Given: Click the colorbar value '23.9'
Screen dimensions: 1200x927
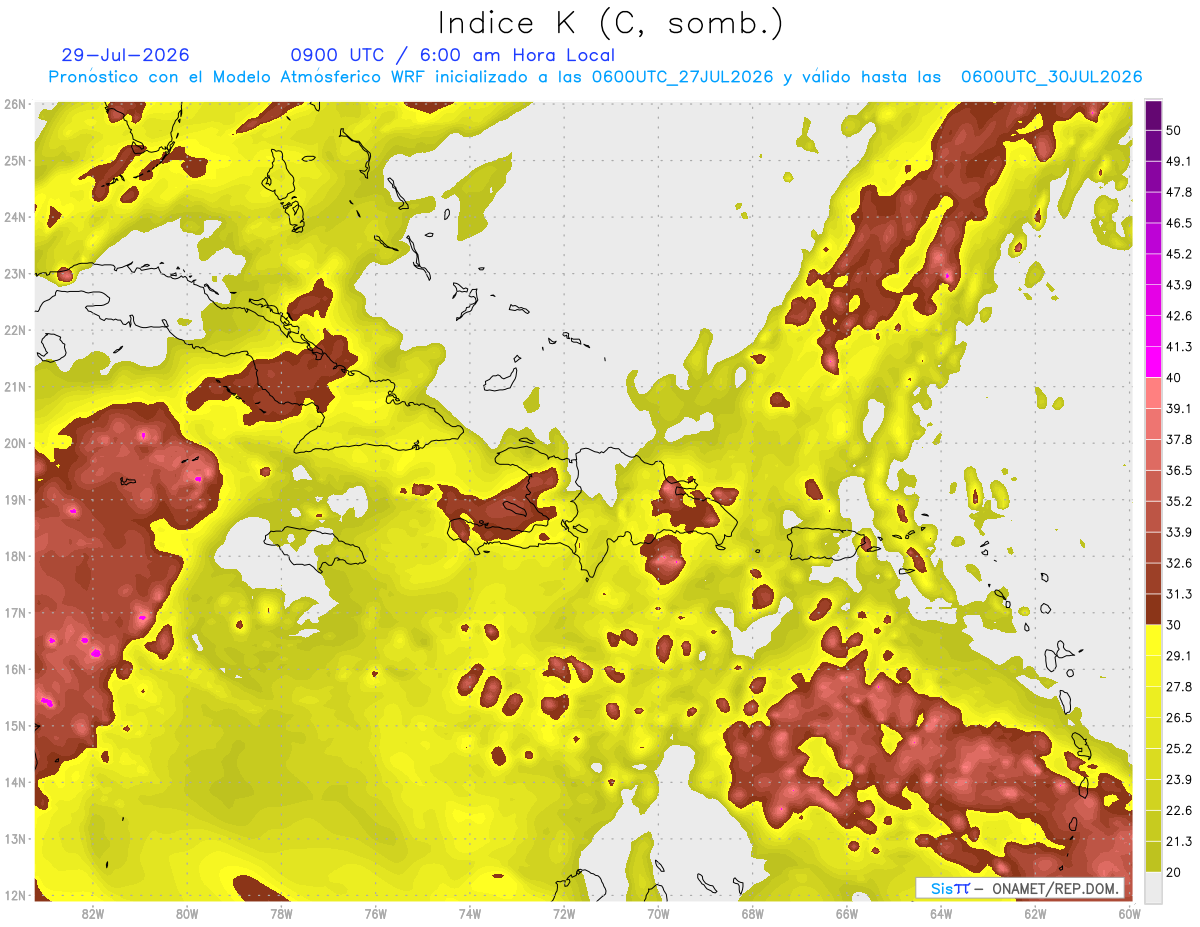Looking at the screenshot, I should (x=1178, y=779).
